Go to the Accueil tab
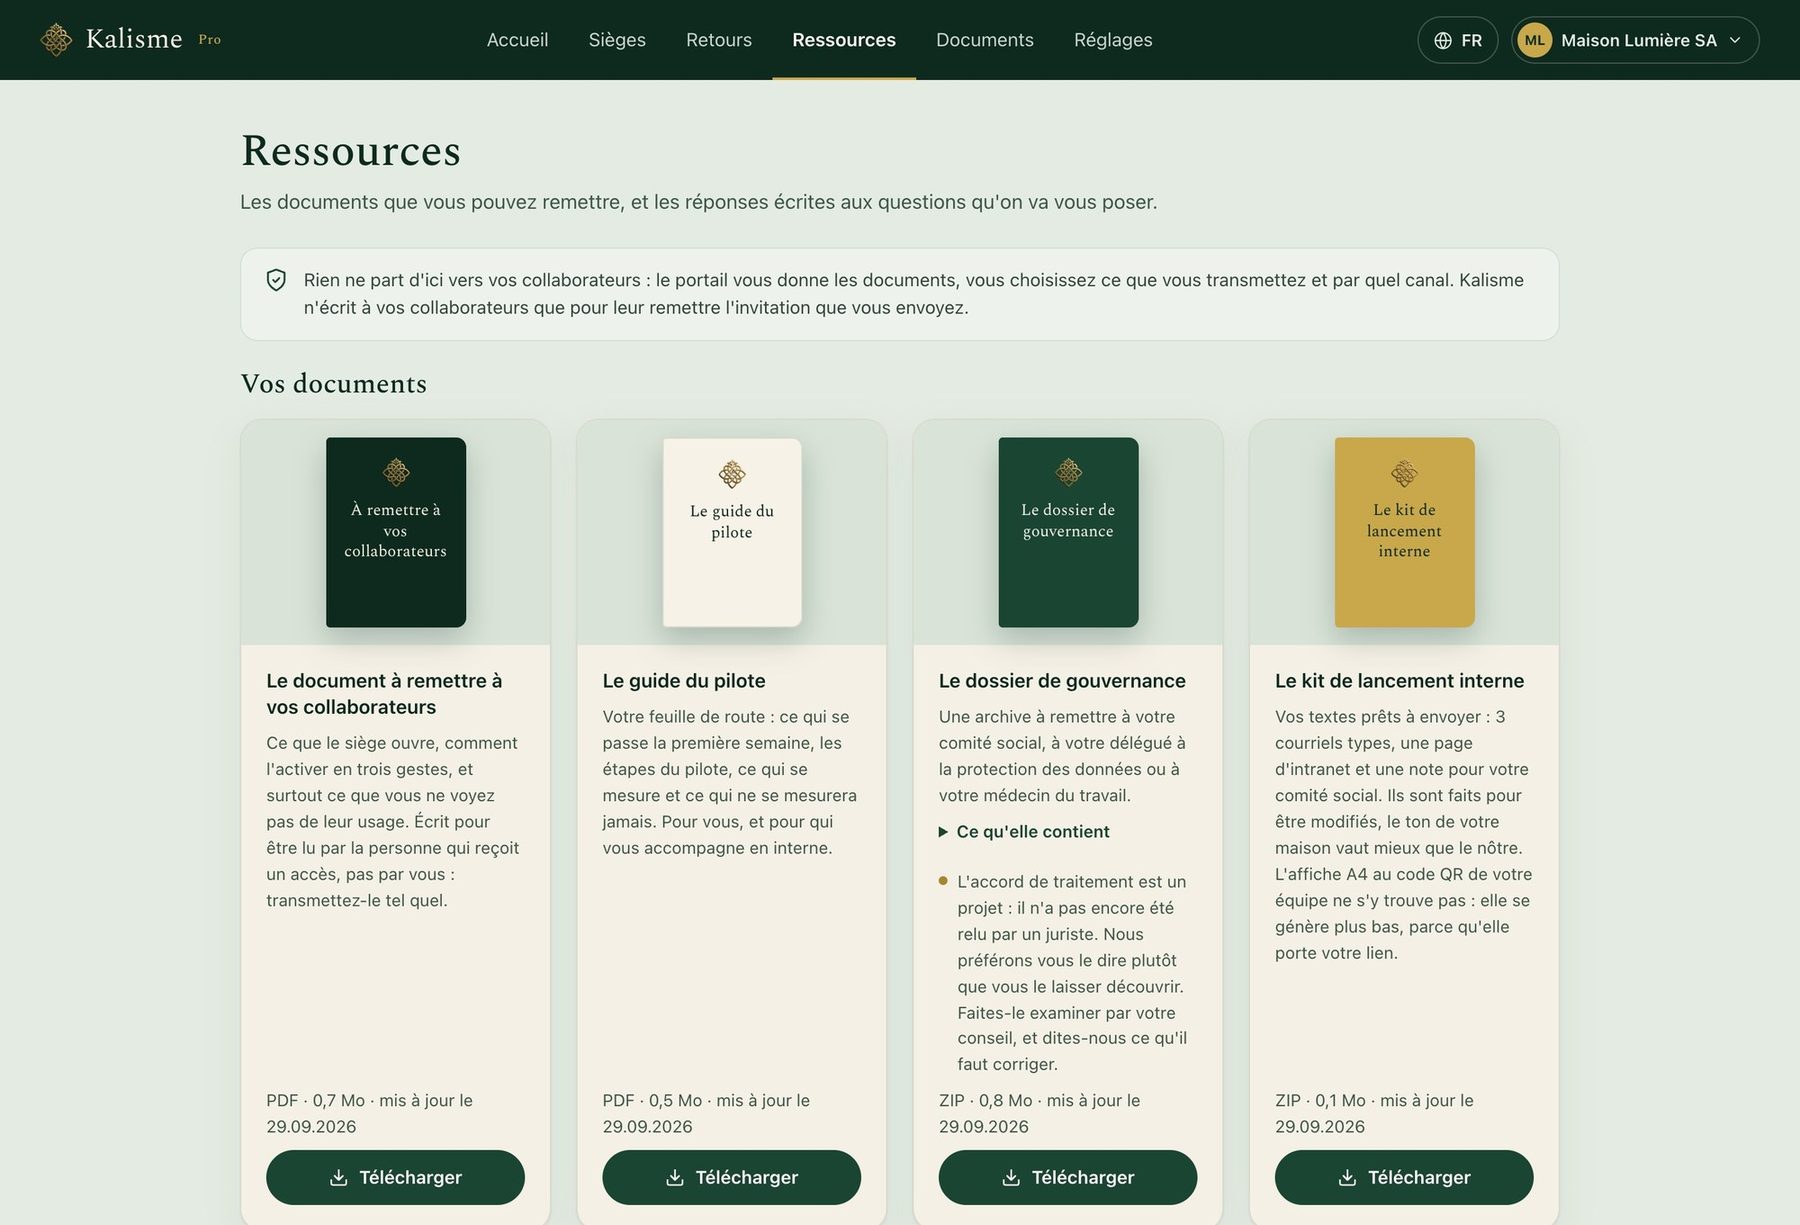 (x=517, y=40)
